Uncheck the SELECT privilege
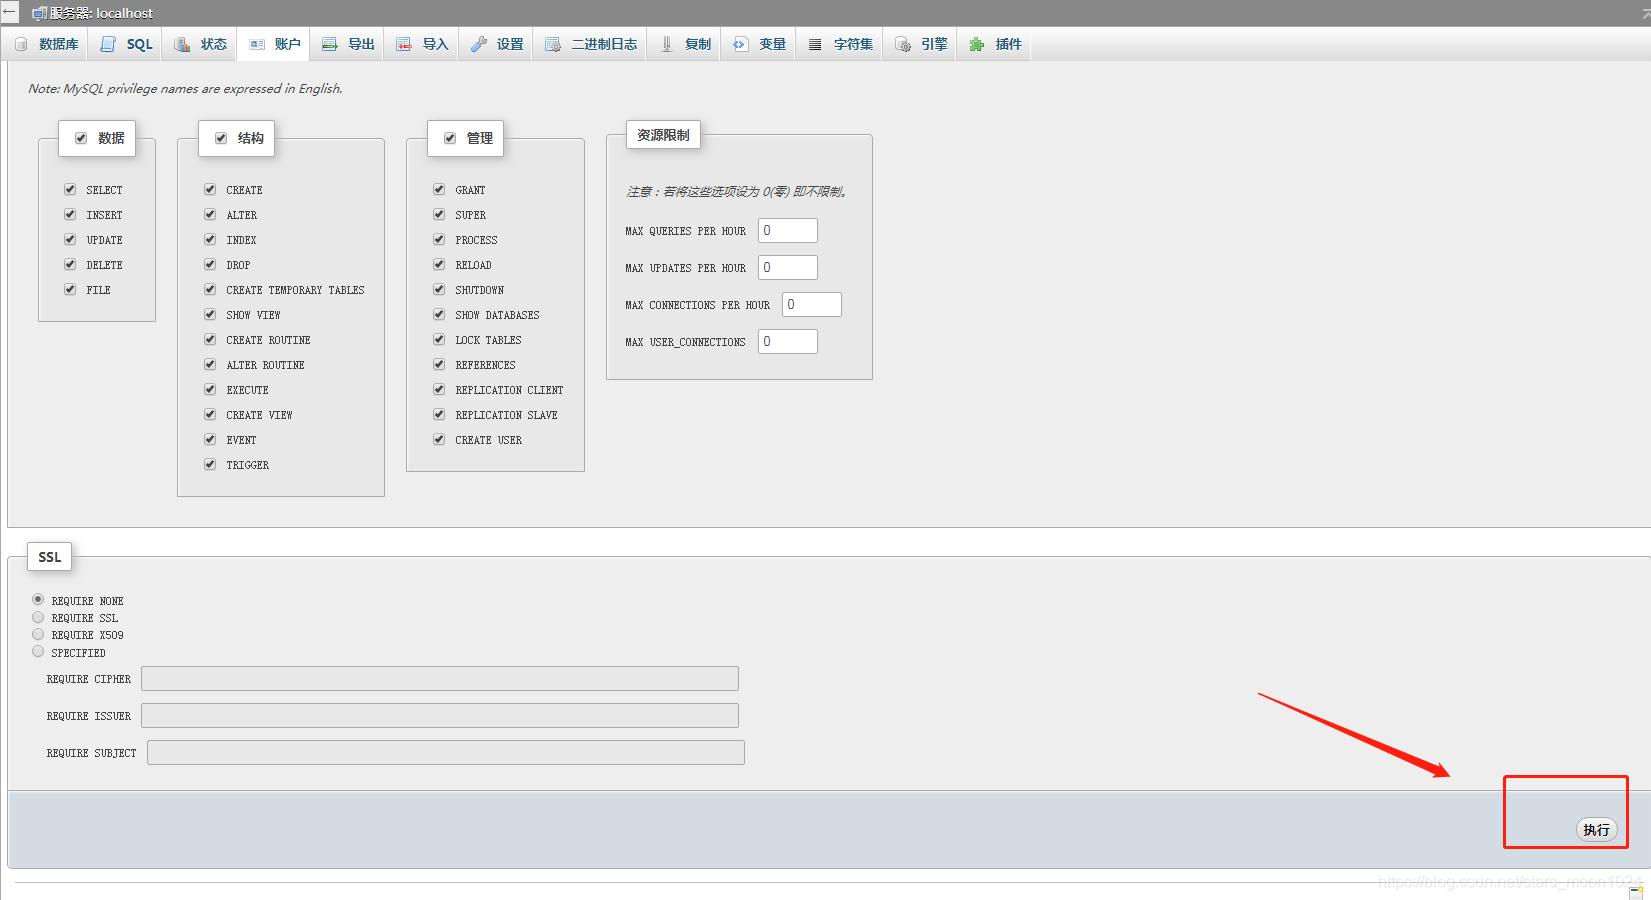 tap(70, 189)
